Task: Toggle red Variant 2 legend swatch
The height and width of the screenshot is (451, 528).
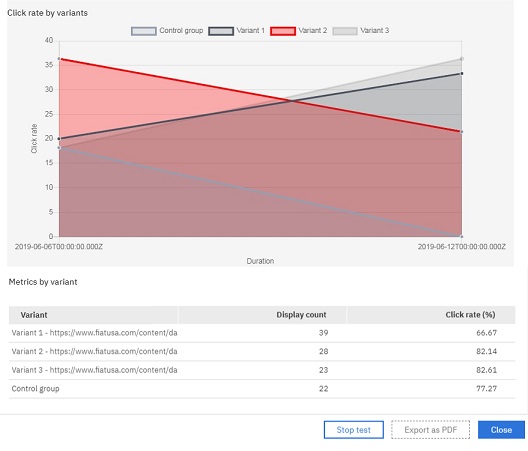Action: pos(283,31)
